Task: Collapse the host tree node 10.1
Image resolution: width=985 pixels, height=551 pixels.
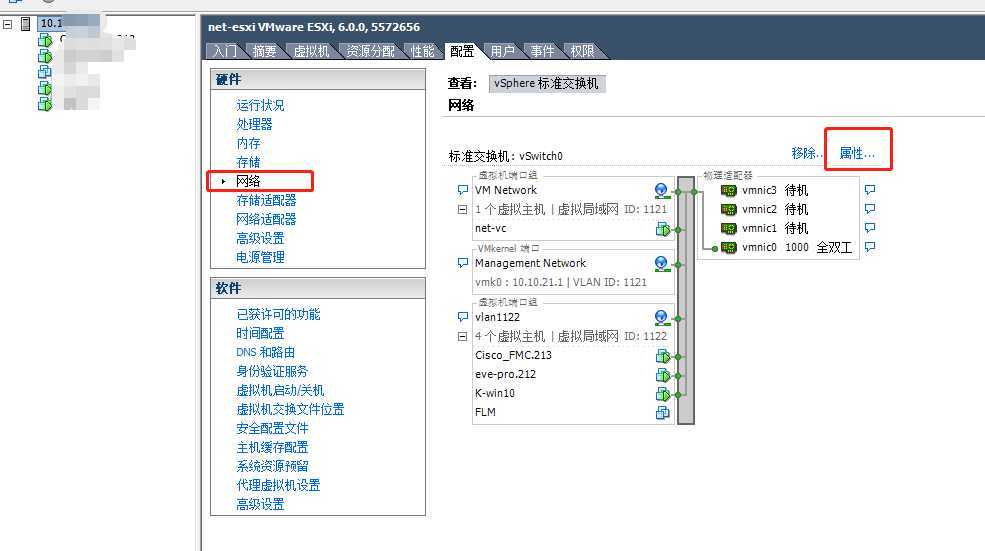Action: click(x=8, y=25)
